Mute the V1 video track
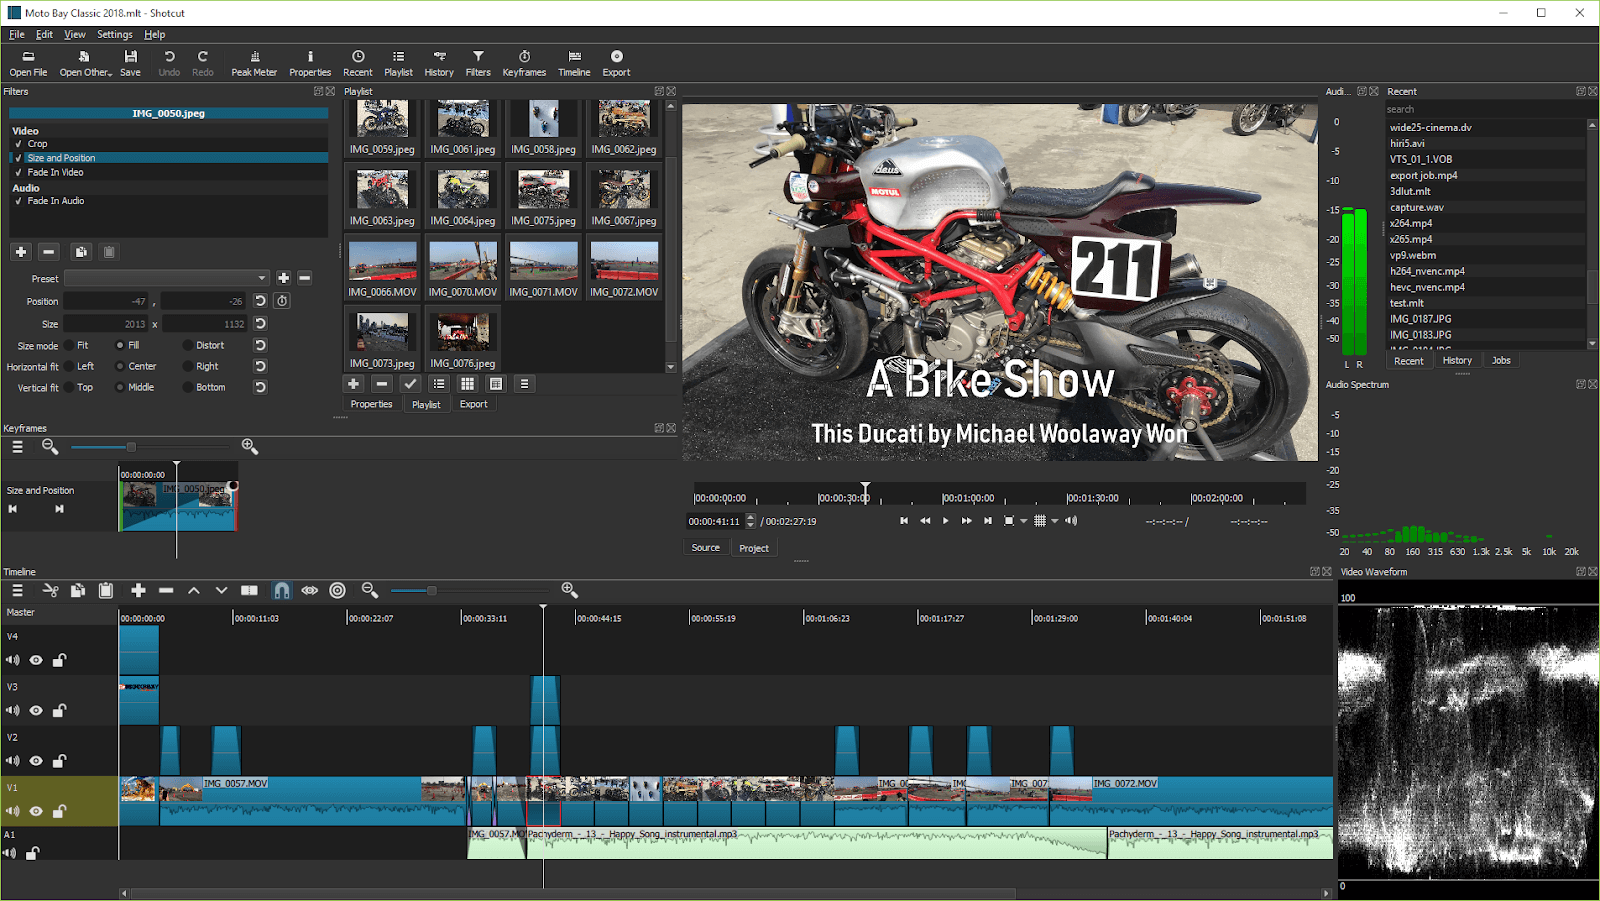The image size is (1600, 901). 12,812
